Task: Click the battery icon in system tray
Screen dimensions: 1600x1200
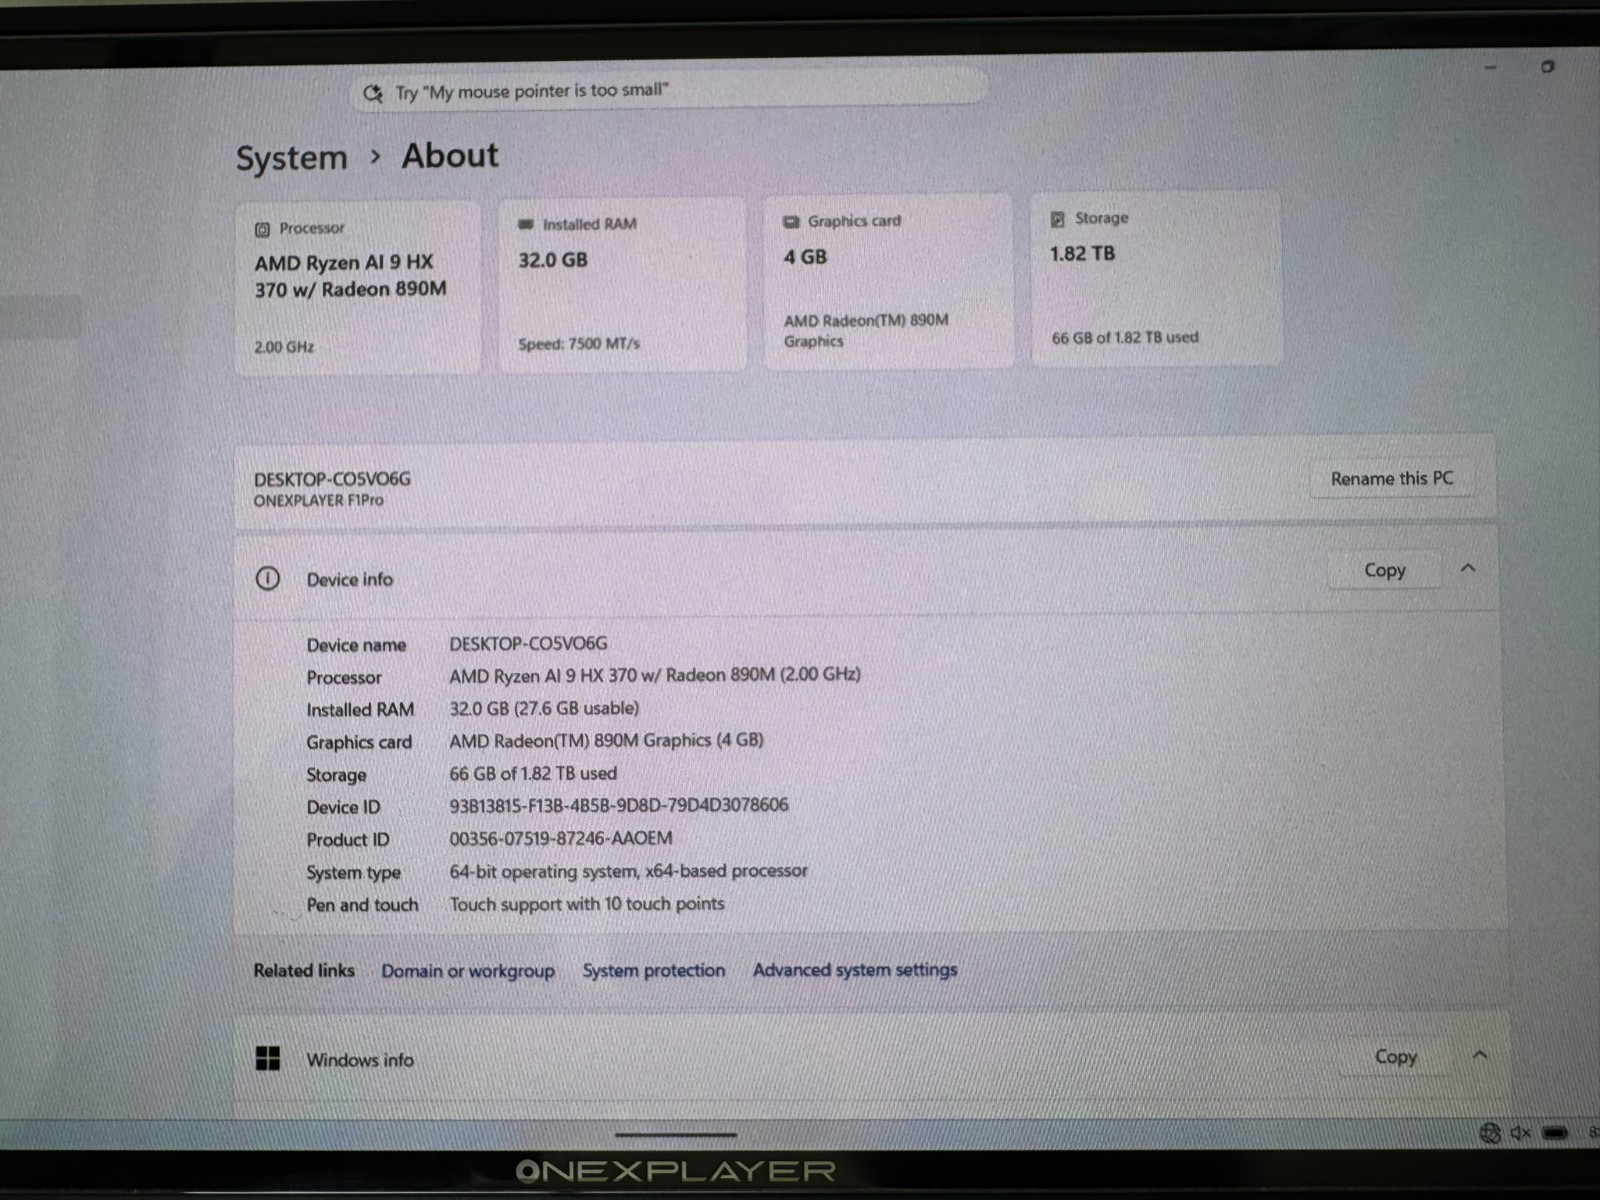Action: point(1555,1133)
